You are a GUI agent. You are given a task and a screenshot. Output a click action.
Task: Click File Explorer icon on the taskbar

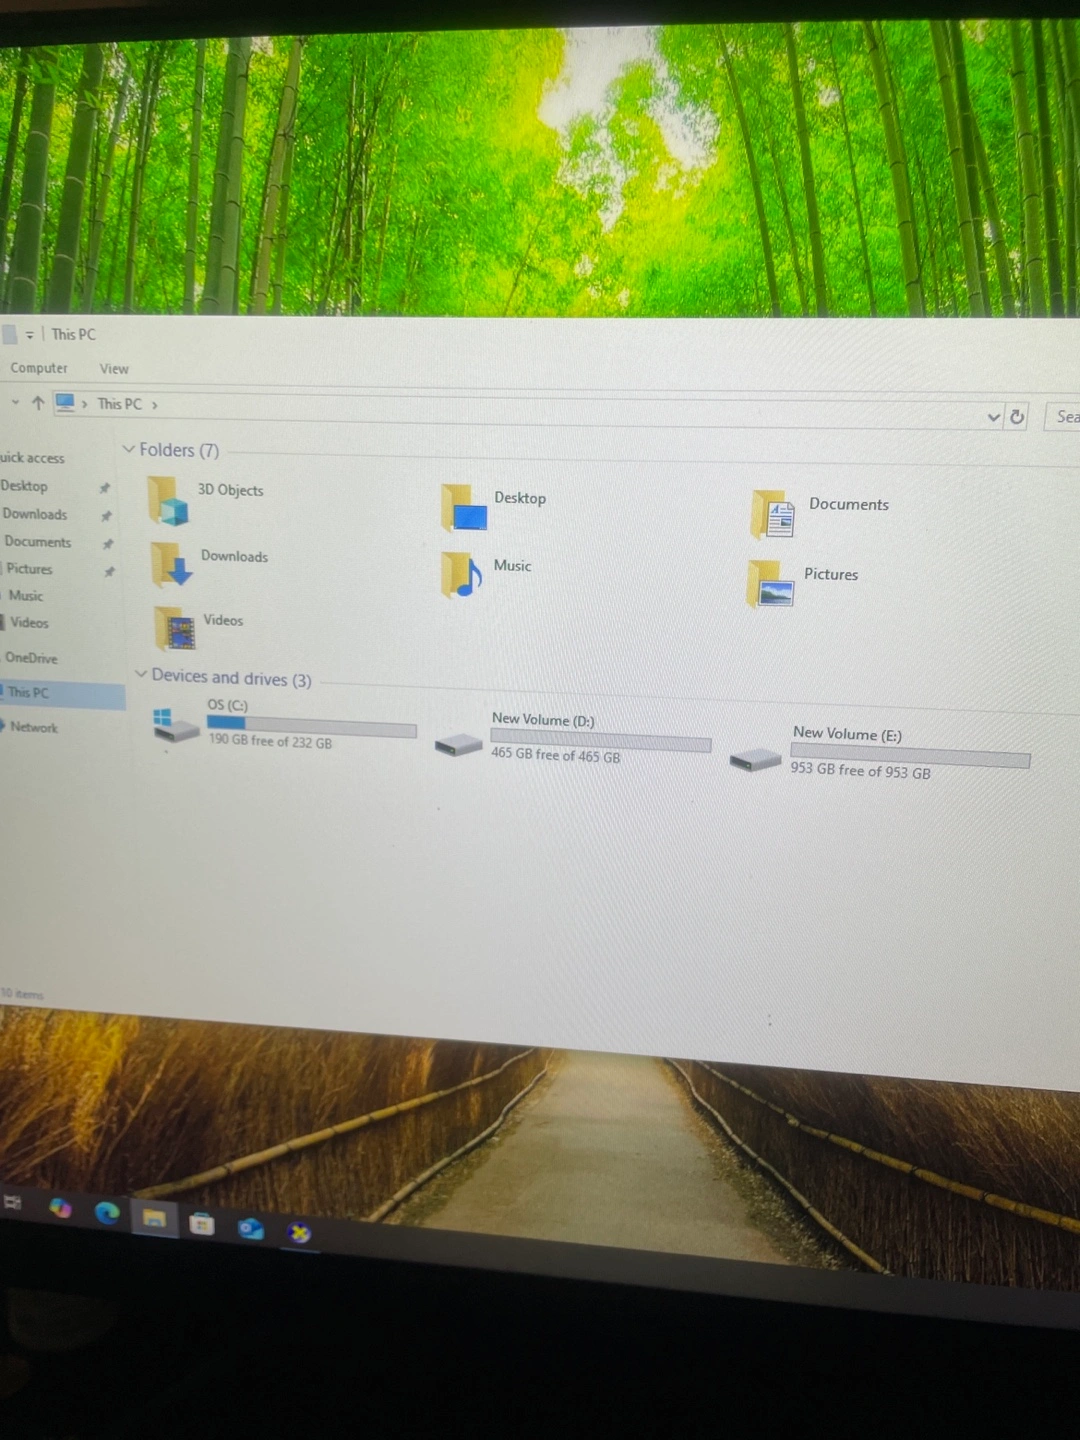click(154, 1218)
